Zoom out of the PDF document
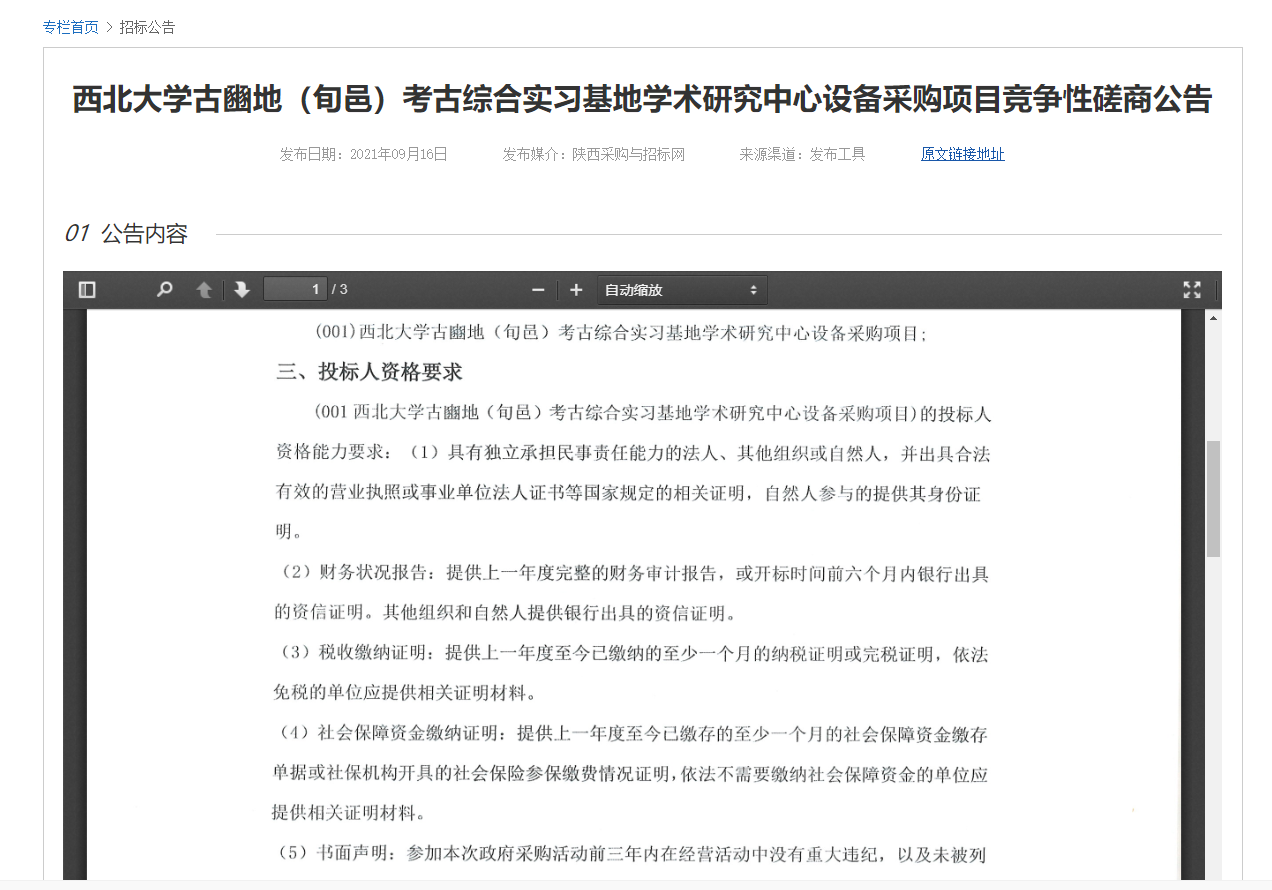The width and height of the screenshot is (1272, 890). (x=538, y=290)
